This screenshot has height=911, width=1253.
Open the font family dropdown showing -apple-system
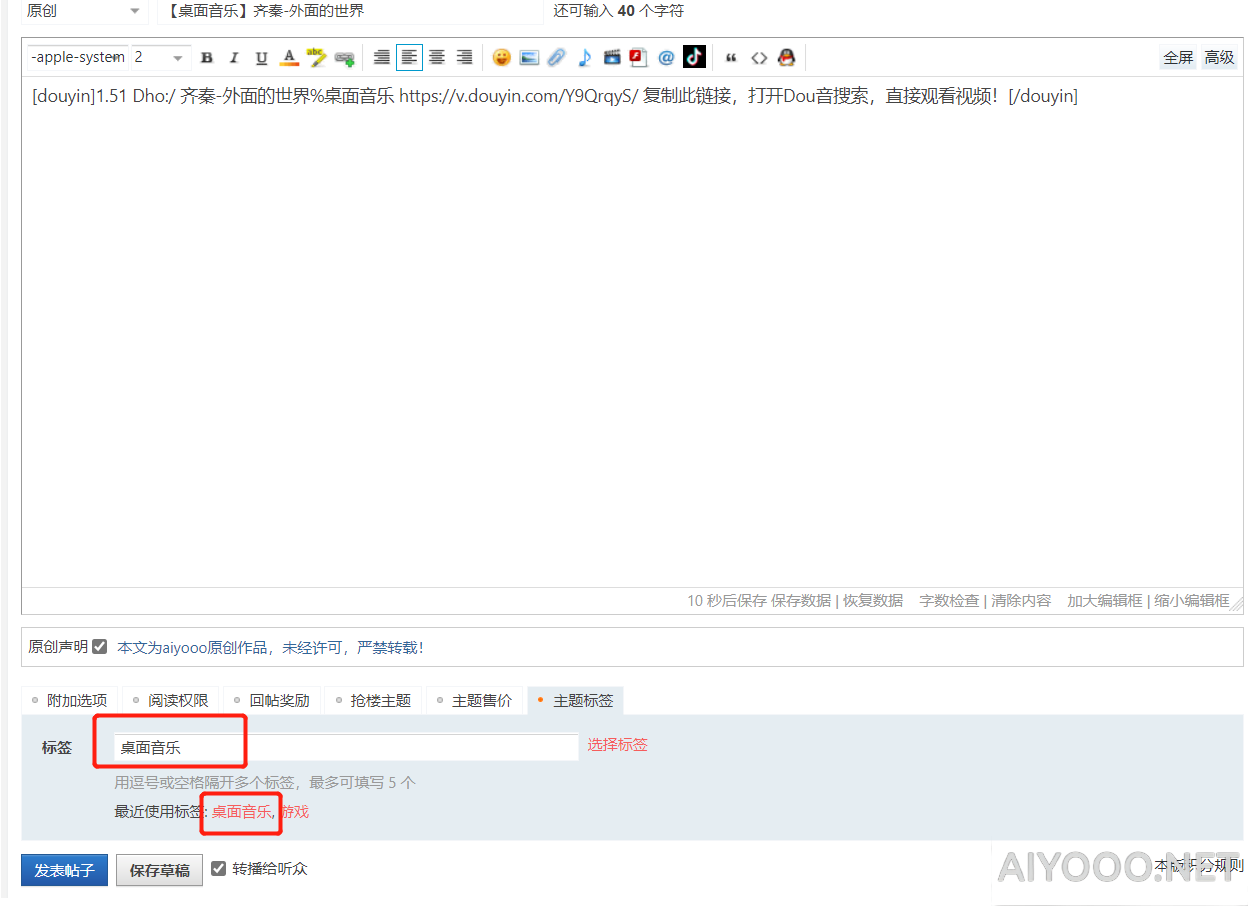(78, 57)
